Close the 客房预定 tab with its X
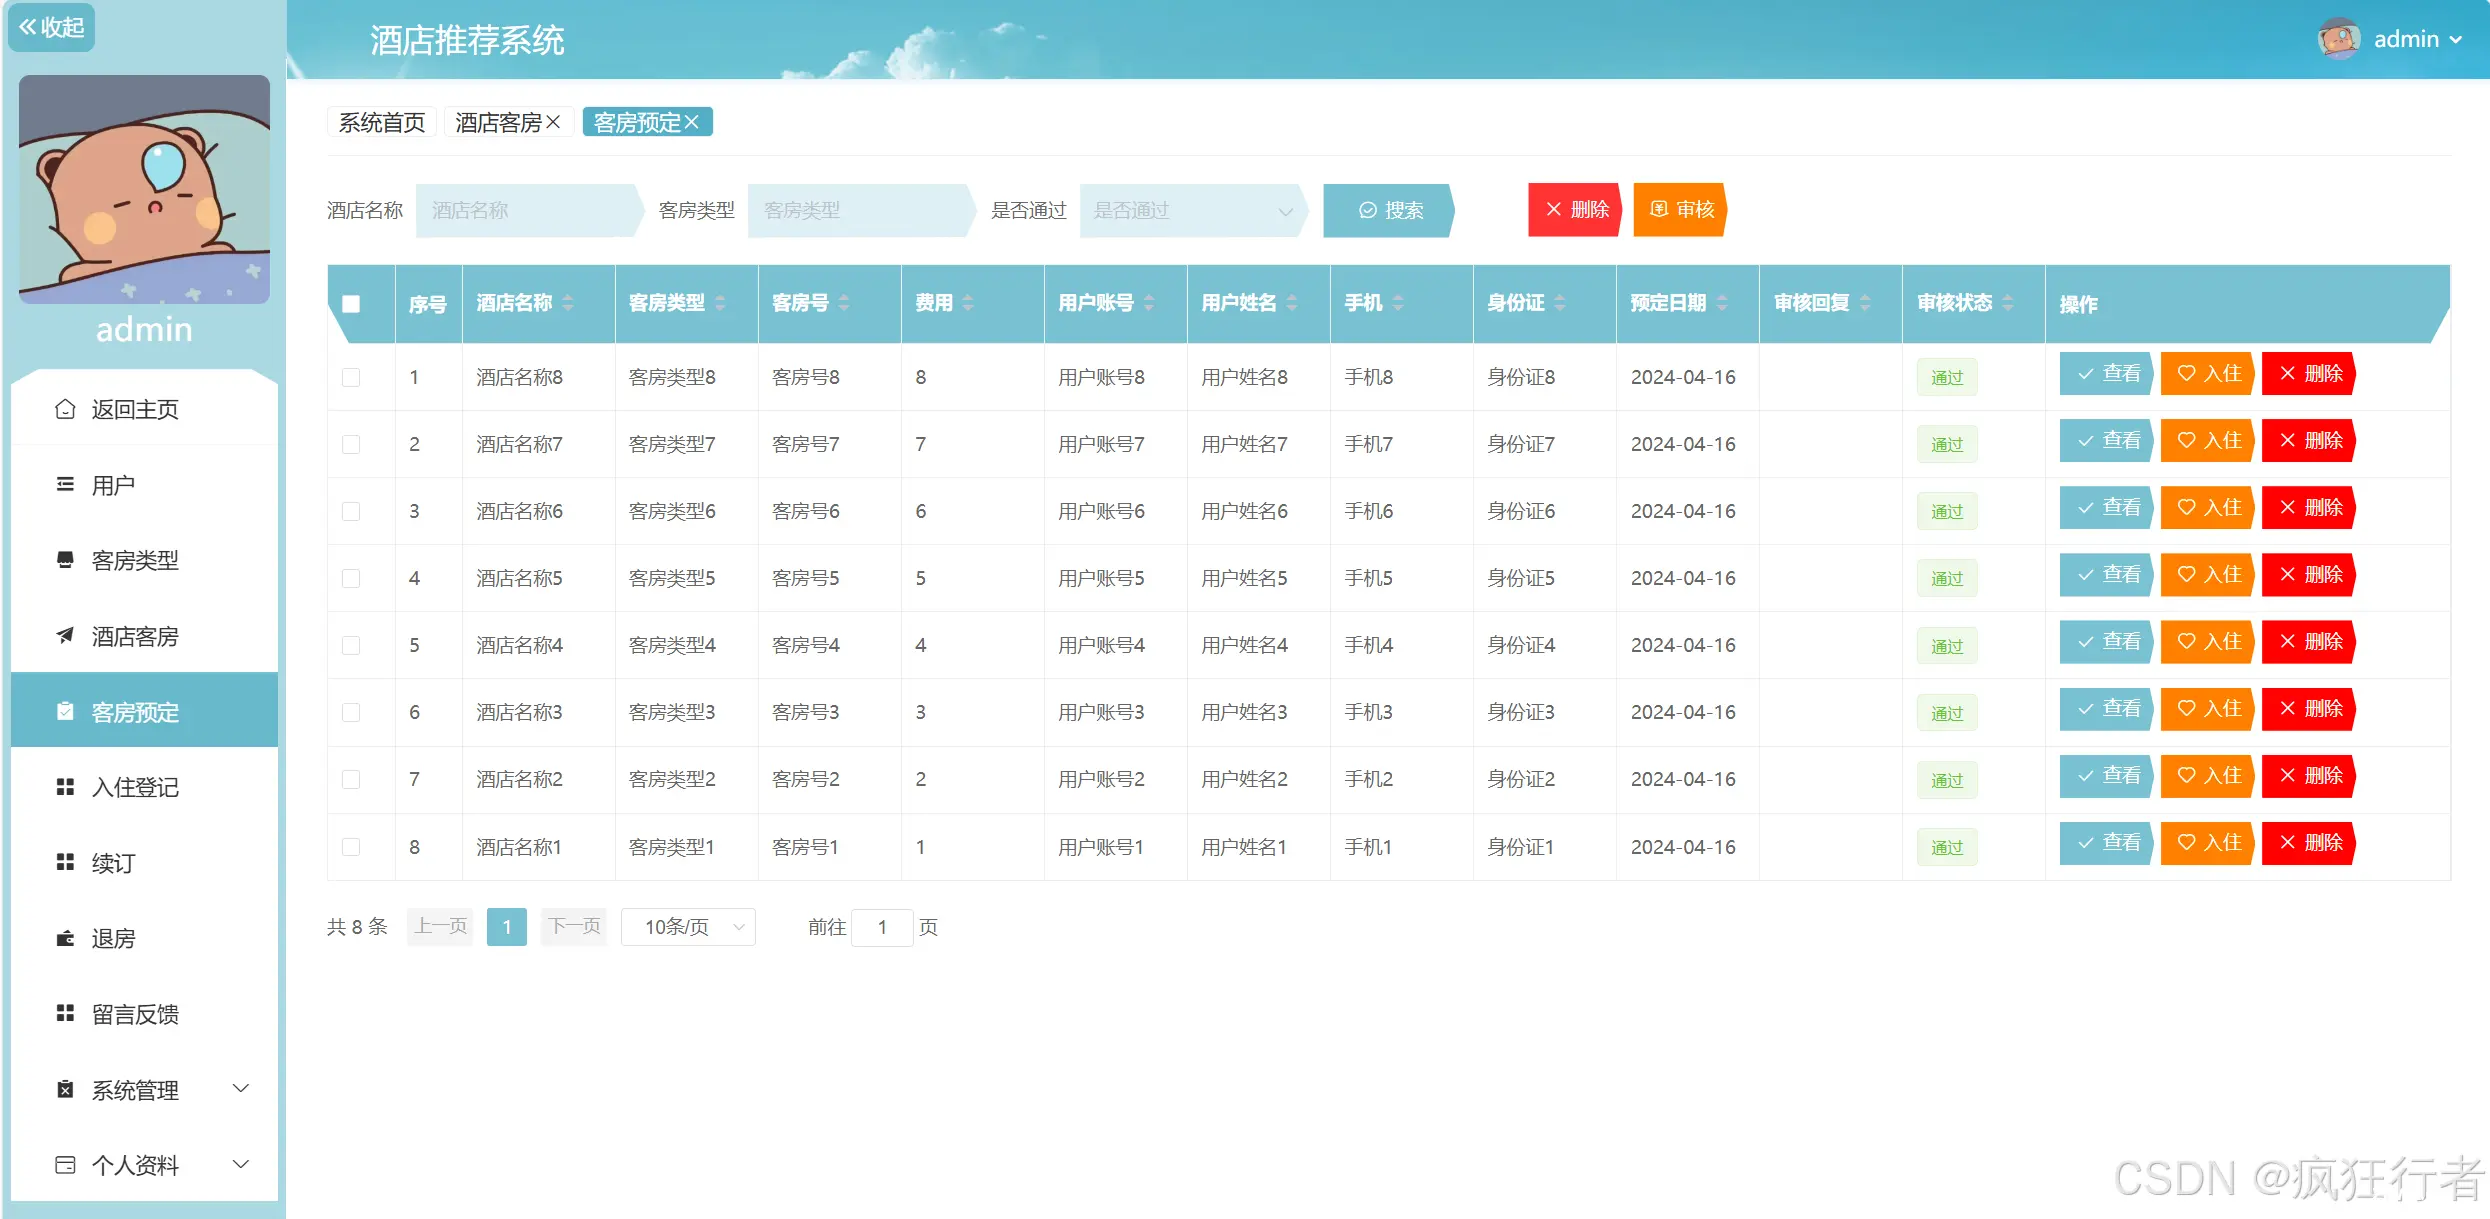This screenshot has height=1219, width=2490. pos(691,122)
